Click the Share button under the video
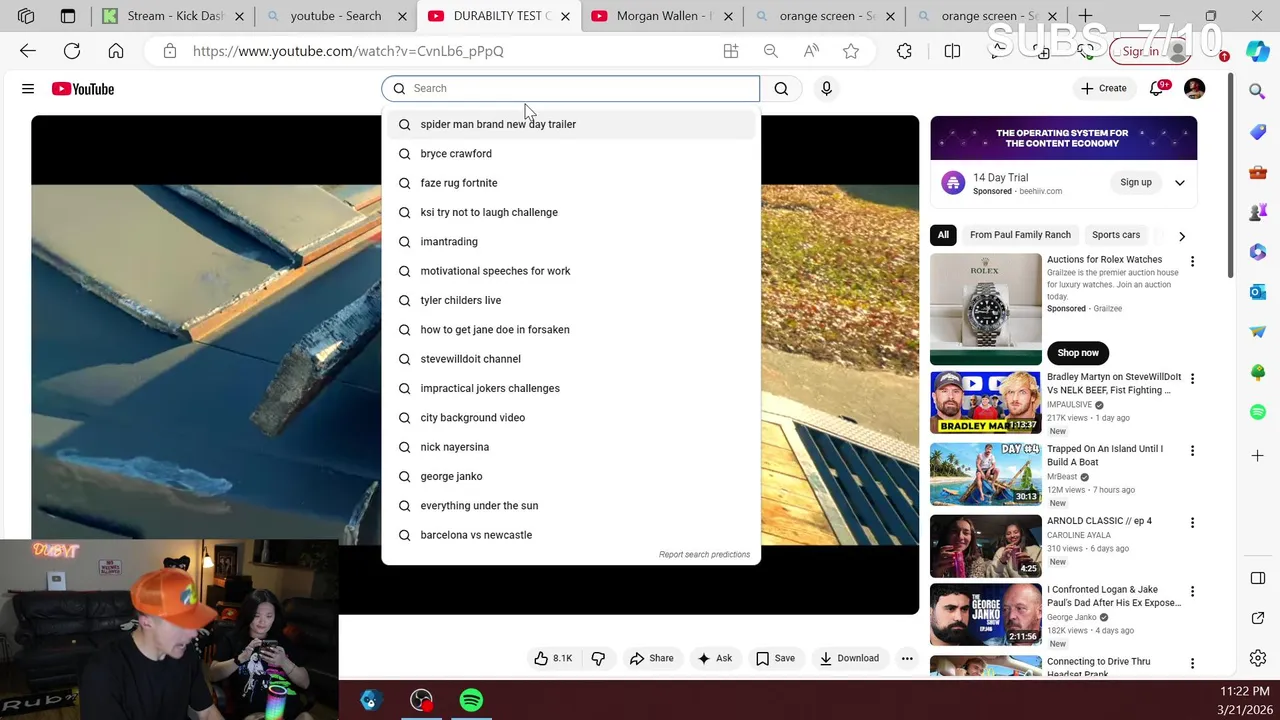The image size is (1280, 720). (x=651, y=658)
